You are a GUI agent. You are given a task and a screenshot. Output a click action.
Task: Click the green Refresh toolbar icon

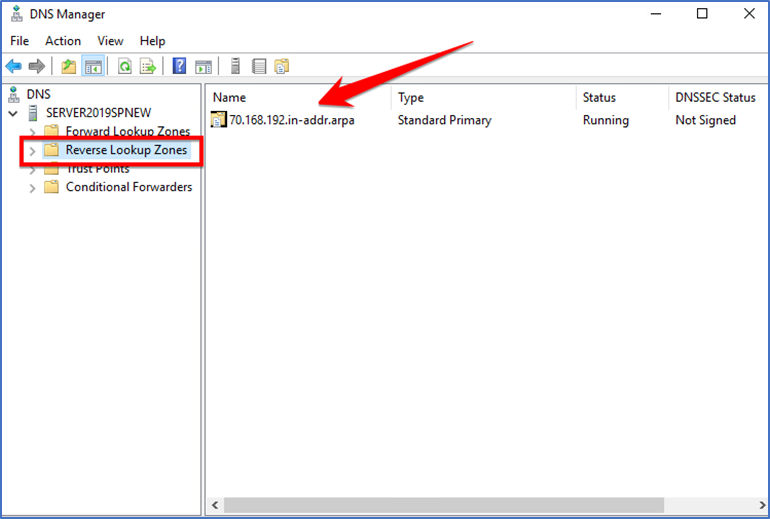click(x=125, y=66)
